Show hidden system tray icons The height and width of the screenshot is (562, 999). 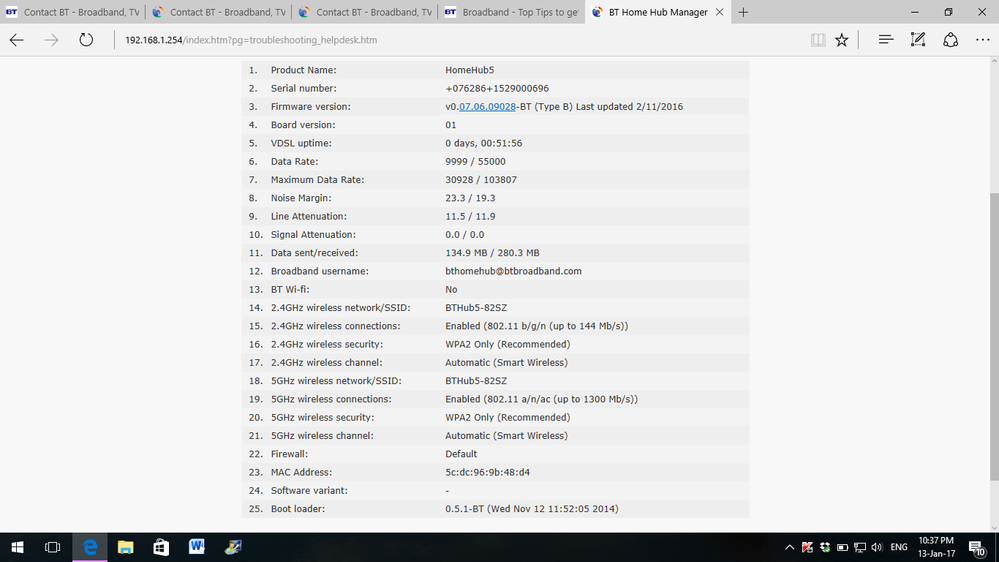[x=789, y=547]
